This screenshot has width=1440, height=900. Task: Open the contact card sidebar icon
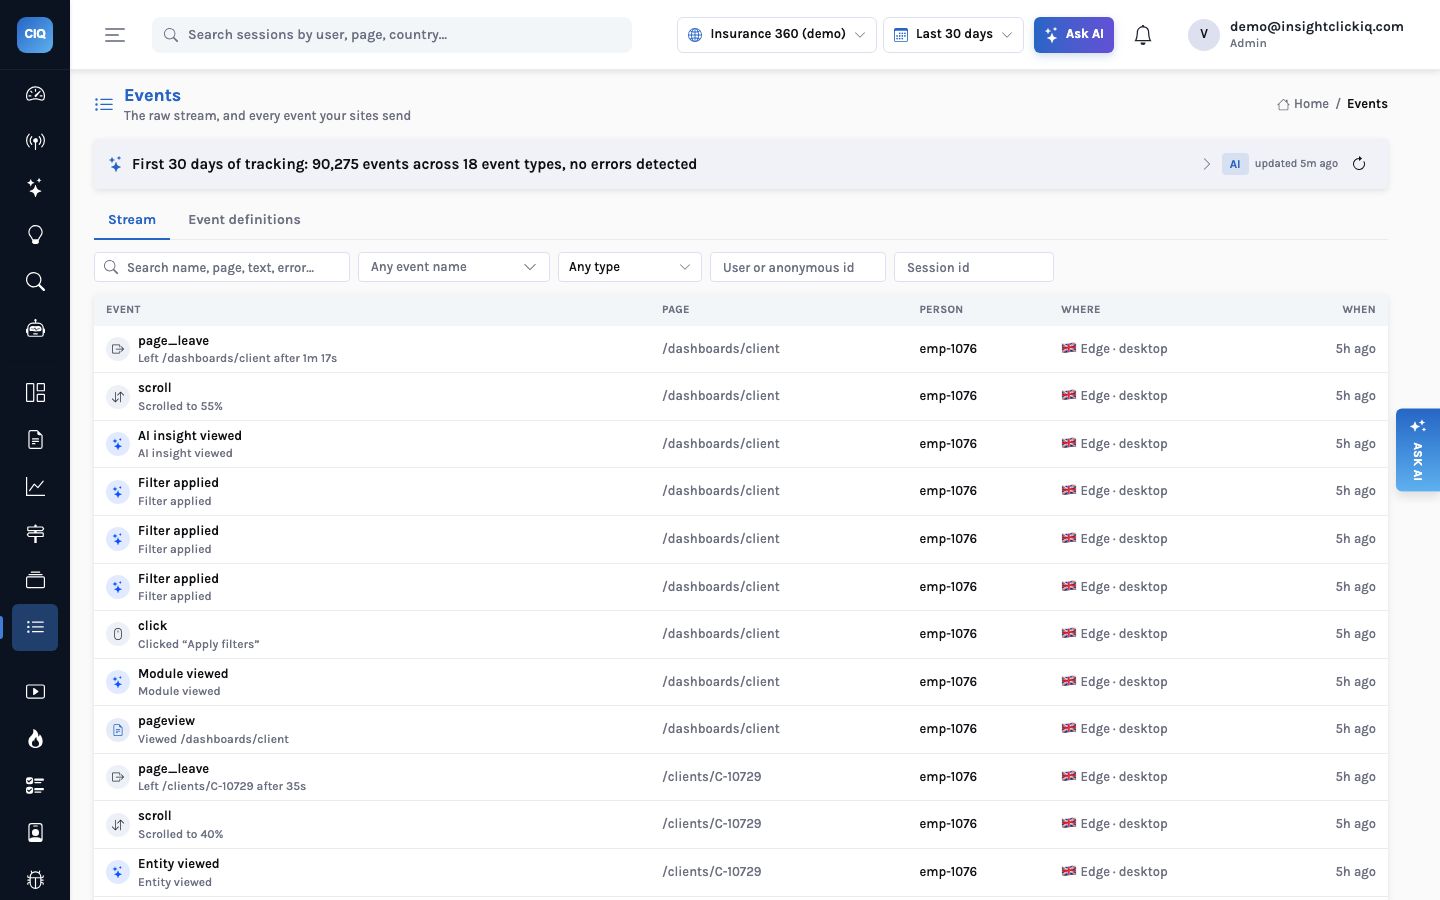[x=35, y=832]
